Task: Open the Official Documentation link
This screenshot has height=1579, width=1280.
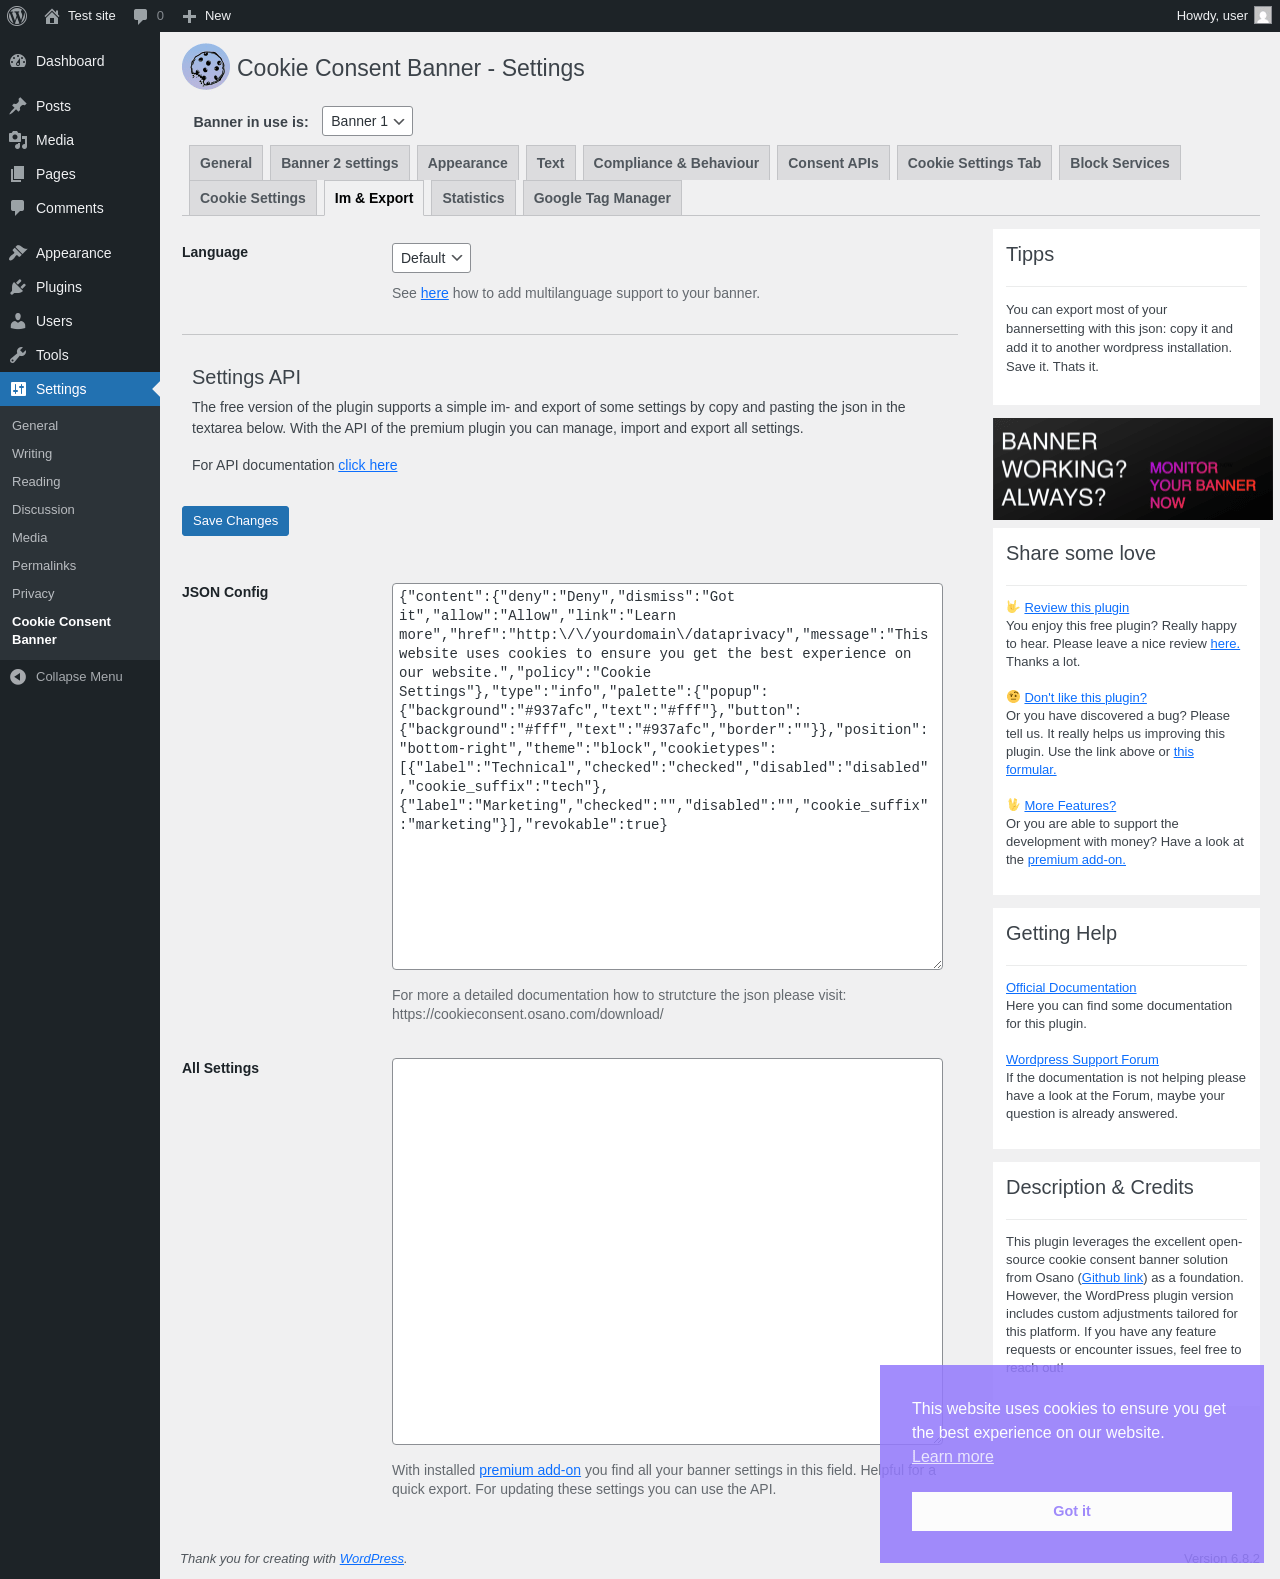Action: 1071,987
